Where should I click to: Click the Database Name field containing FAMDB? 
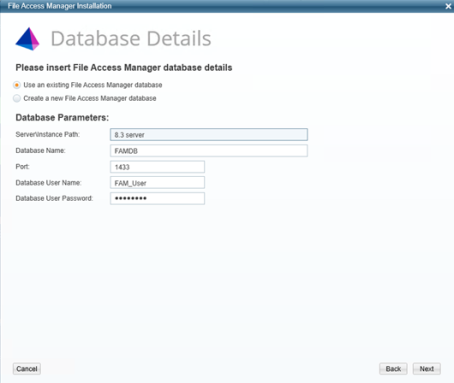pyautogui.click(x=209, y=151)
